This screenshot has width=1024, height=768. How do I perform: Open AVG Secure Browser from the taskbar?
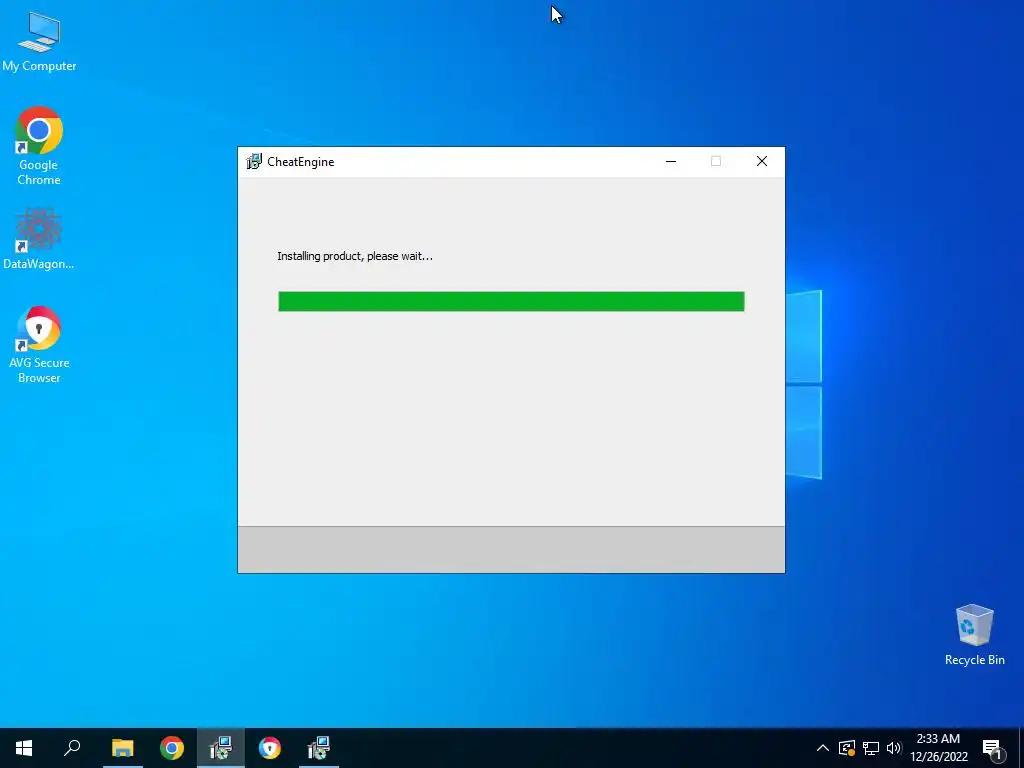tap(270, 748)
